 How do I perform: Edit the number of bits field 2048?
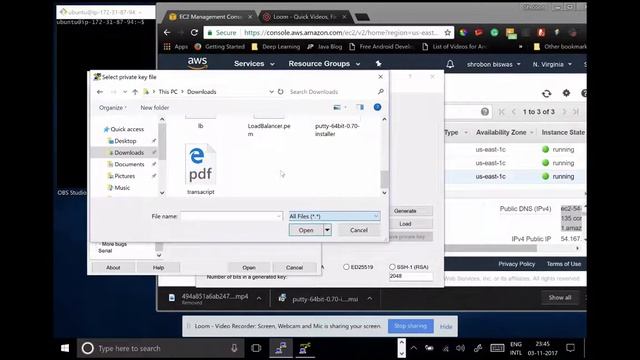411,276
